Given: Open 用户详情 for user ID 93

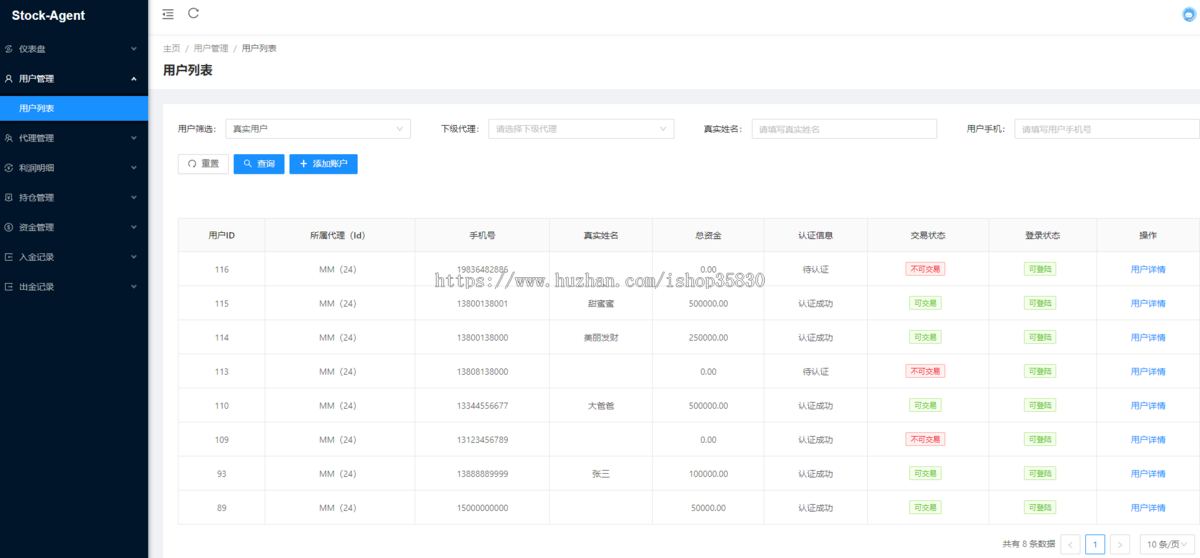Looking at the screenshot, I should click(1148, 473).
